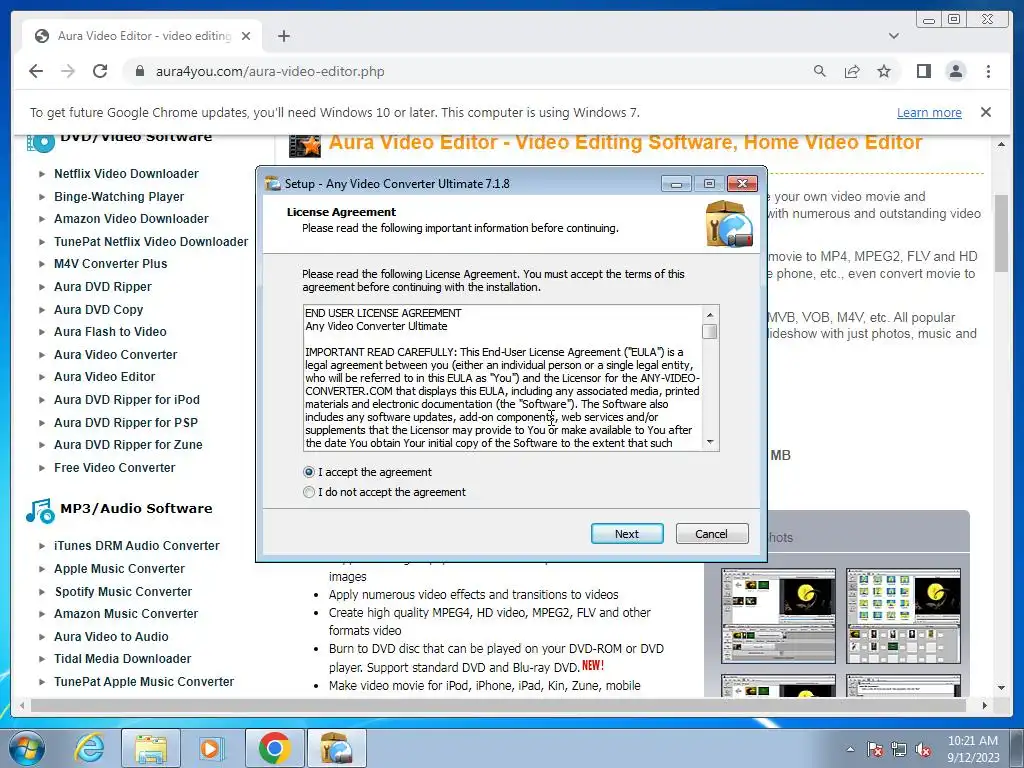Open Spotify Music Converter link
The height and width of the screenshot is (768, 1024).
click(123, 592)
